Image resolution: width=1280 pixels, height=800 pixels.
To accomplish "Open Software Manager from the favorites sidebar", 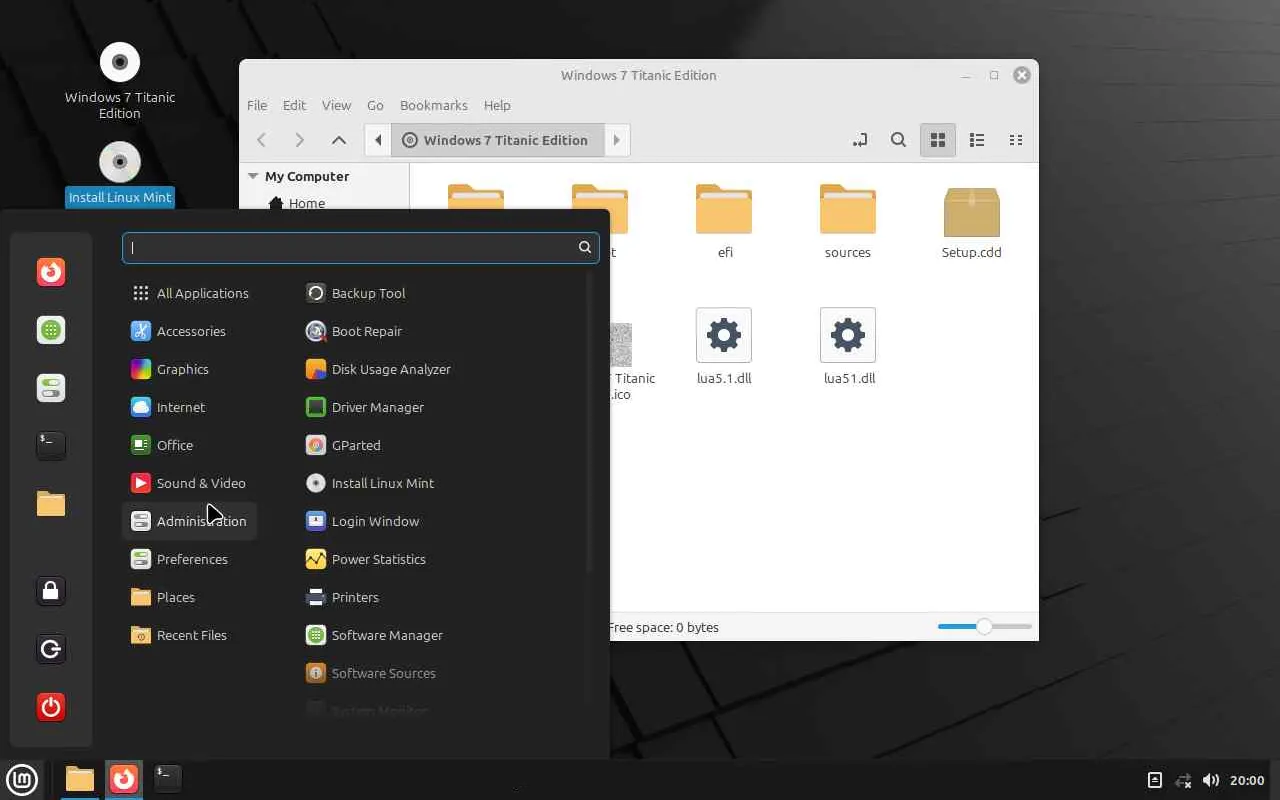I will pyautogui.click(x=51, y=330).
